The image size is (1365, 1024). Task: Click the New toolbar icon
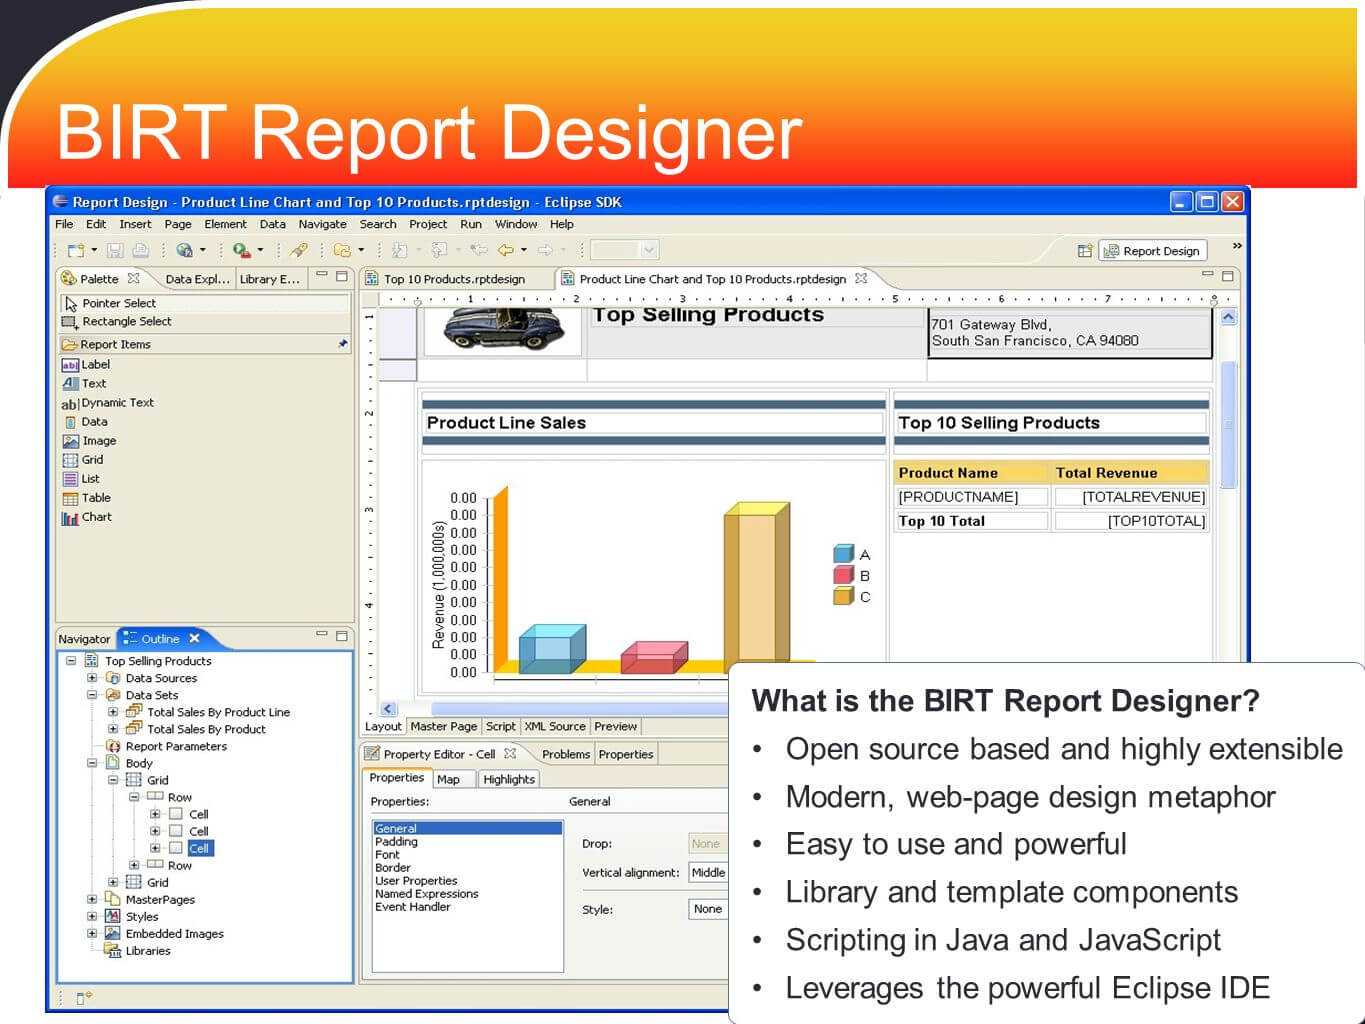tap(76, 250)
